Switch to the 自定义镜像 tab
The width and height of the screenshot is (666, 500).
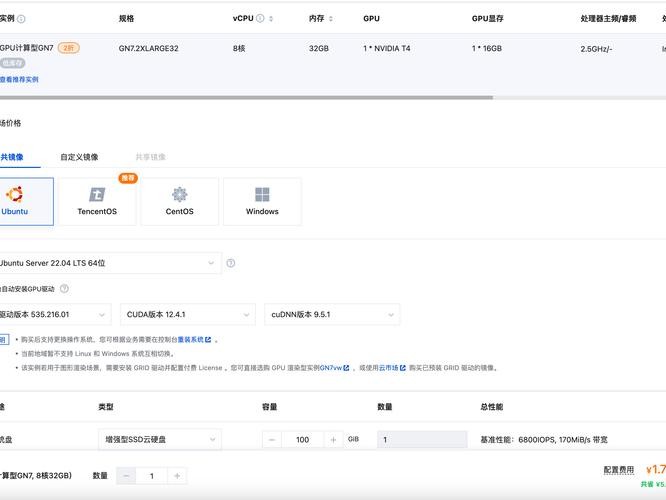pos(79,157)
